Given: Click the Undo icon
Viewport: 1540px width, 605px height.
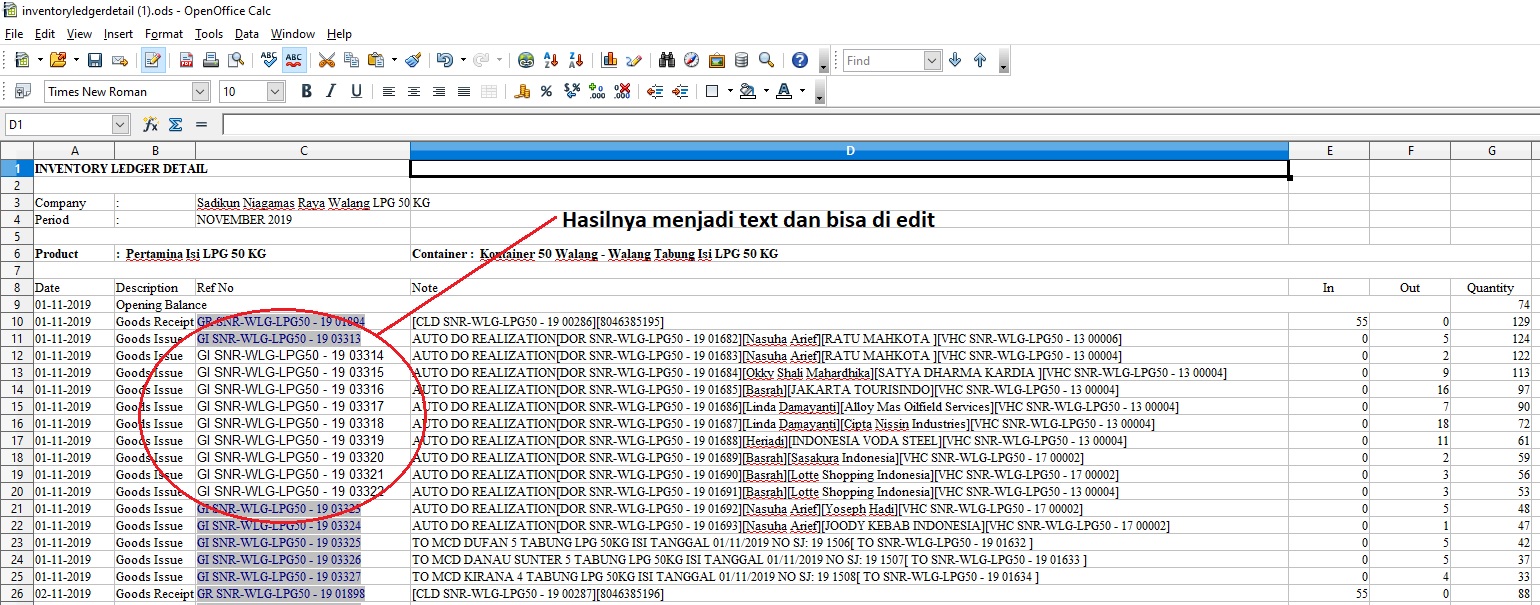Looking at the screenshot, I should pos(445,60).
